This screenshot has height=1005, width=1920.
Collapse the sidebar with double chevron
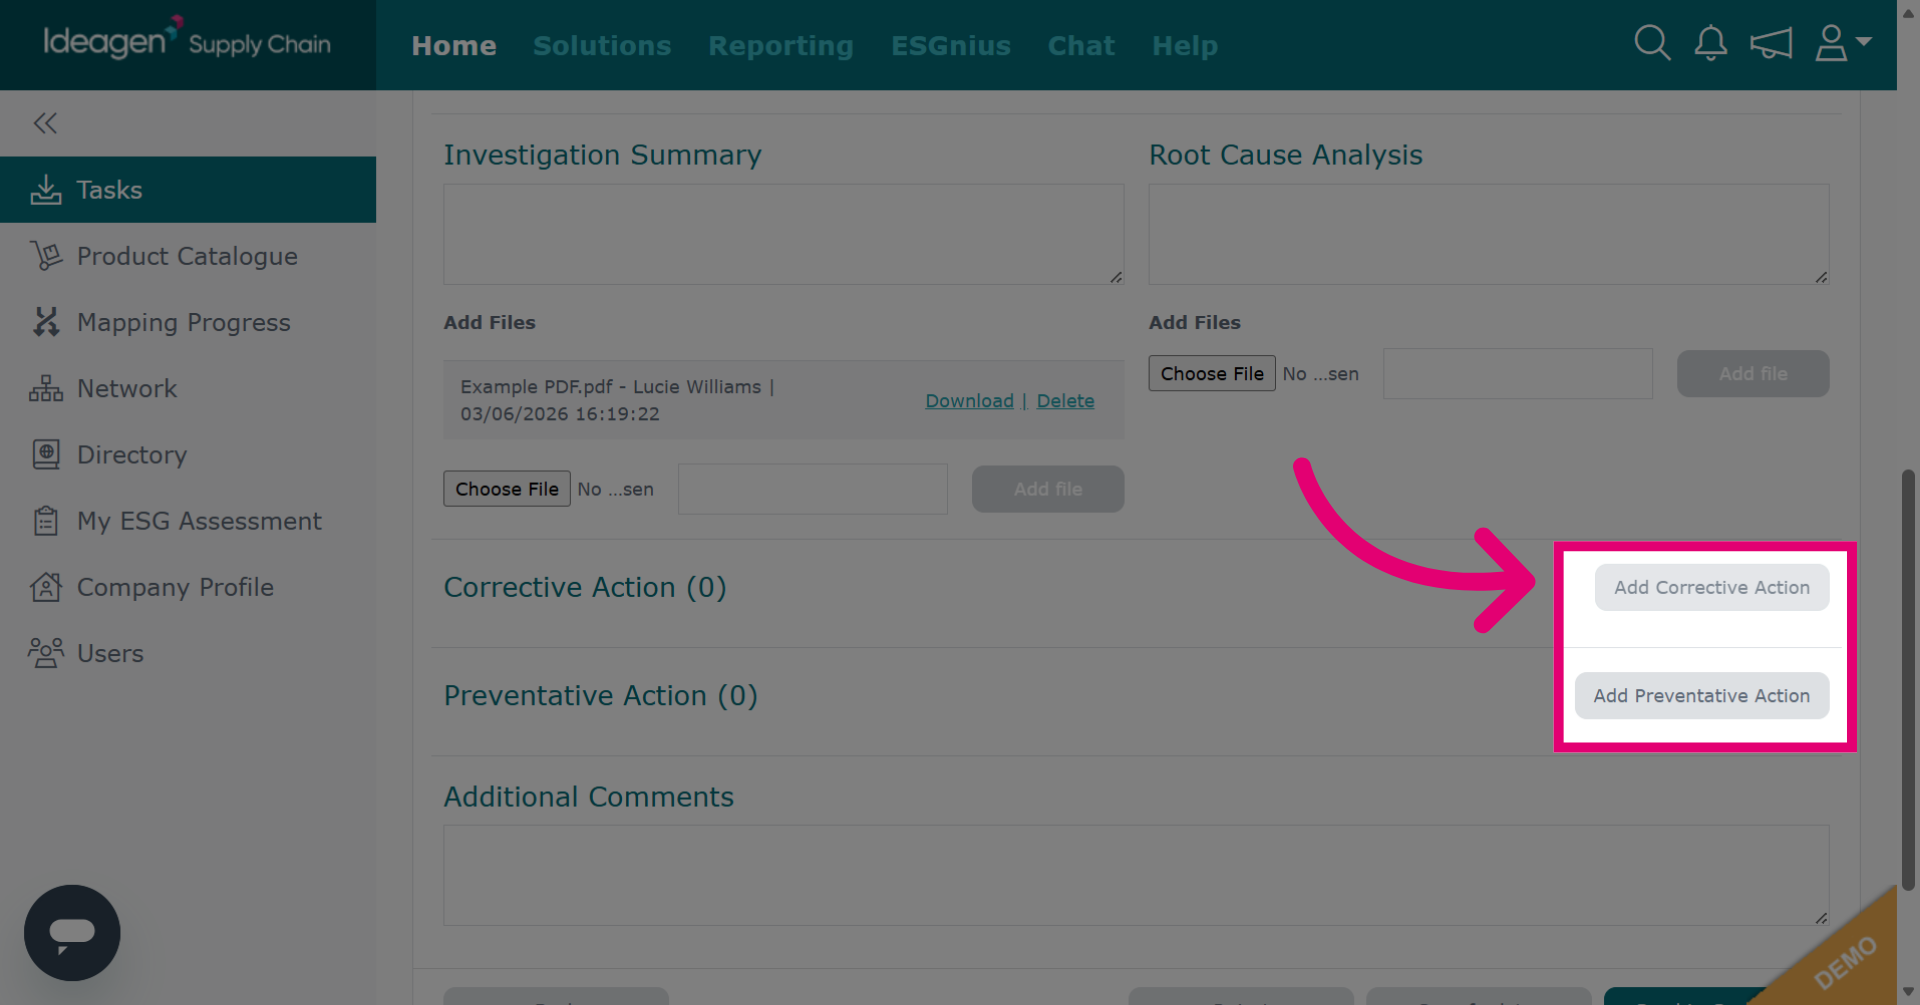pyautogui.click(x=45, y=123)
